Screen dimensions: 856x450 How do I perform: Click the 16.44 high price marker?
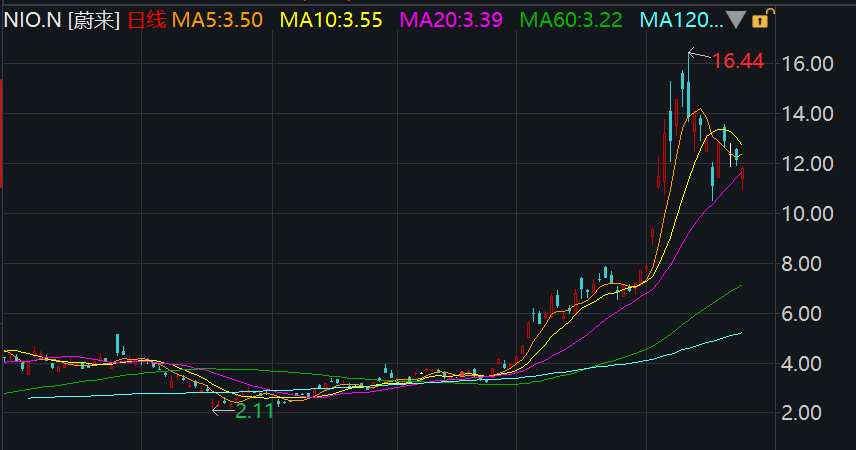point(738,61)
